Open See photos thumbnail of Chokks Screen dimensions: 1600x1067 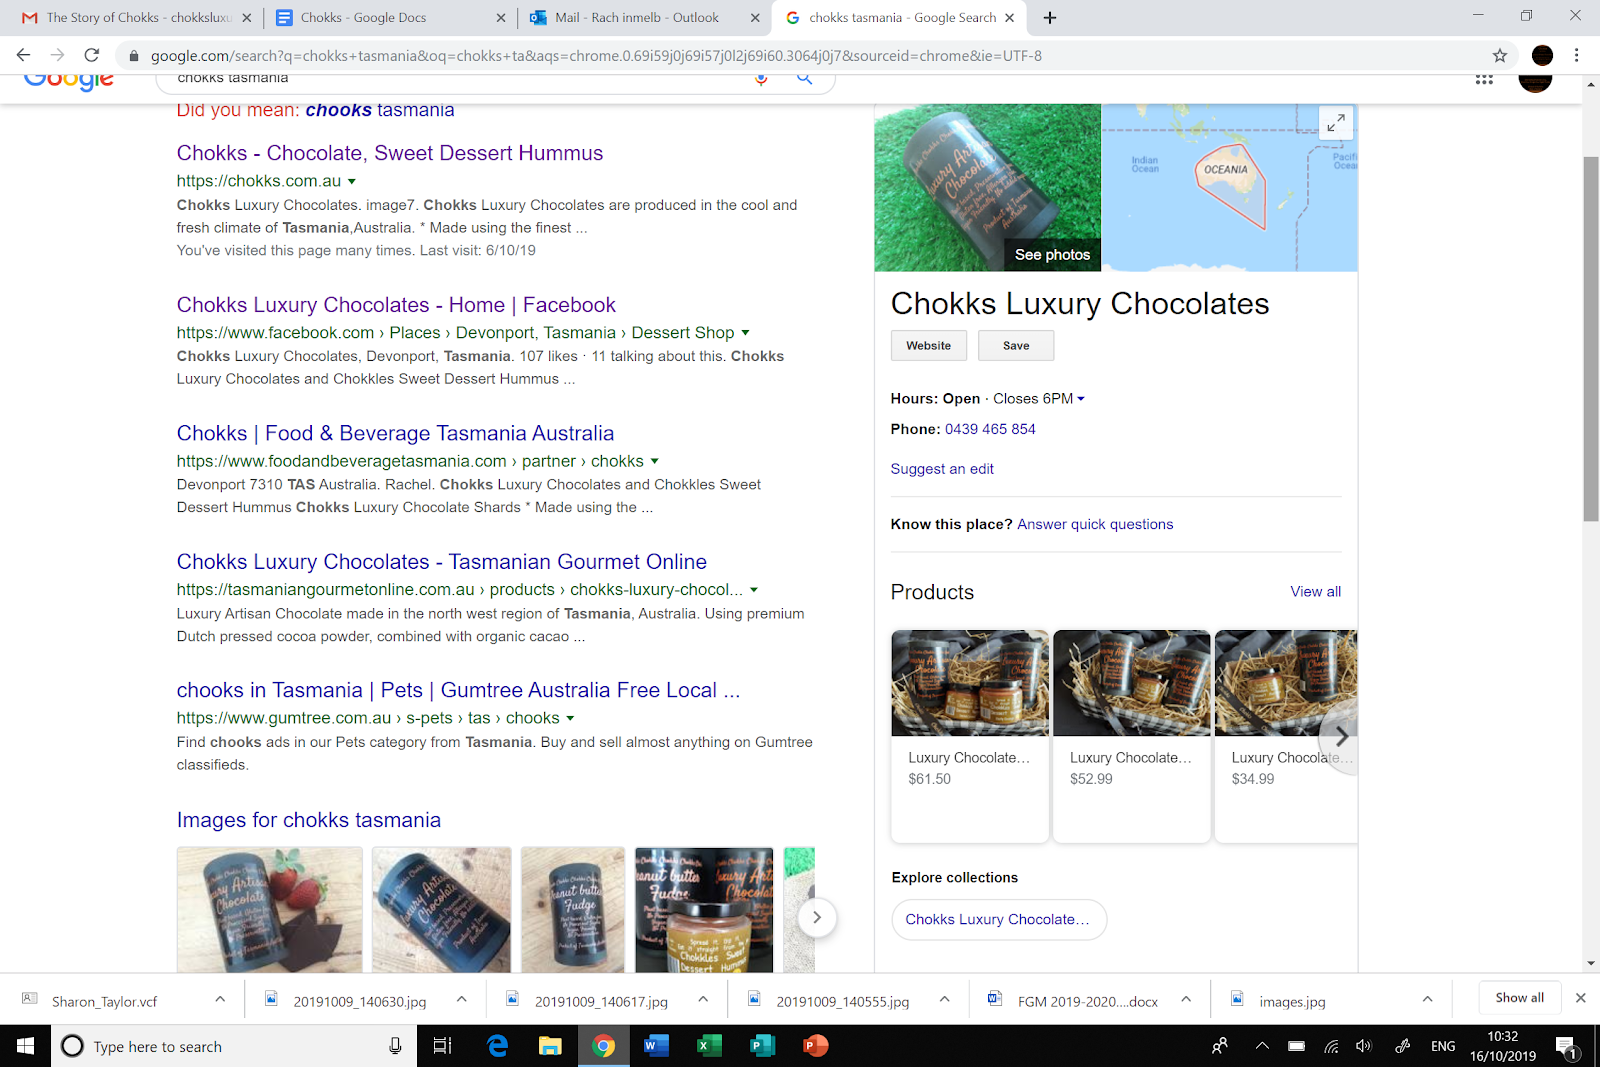point(988,187)
